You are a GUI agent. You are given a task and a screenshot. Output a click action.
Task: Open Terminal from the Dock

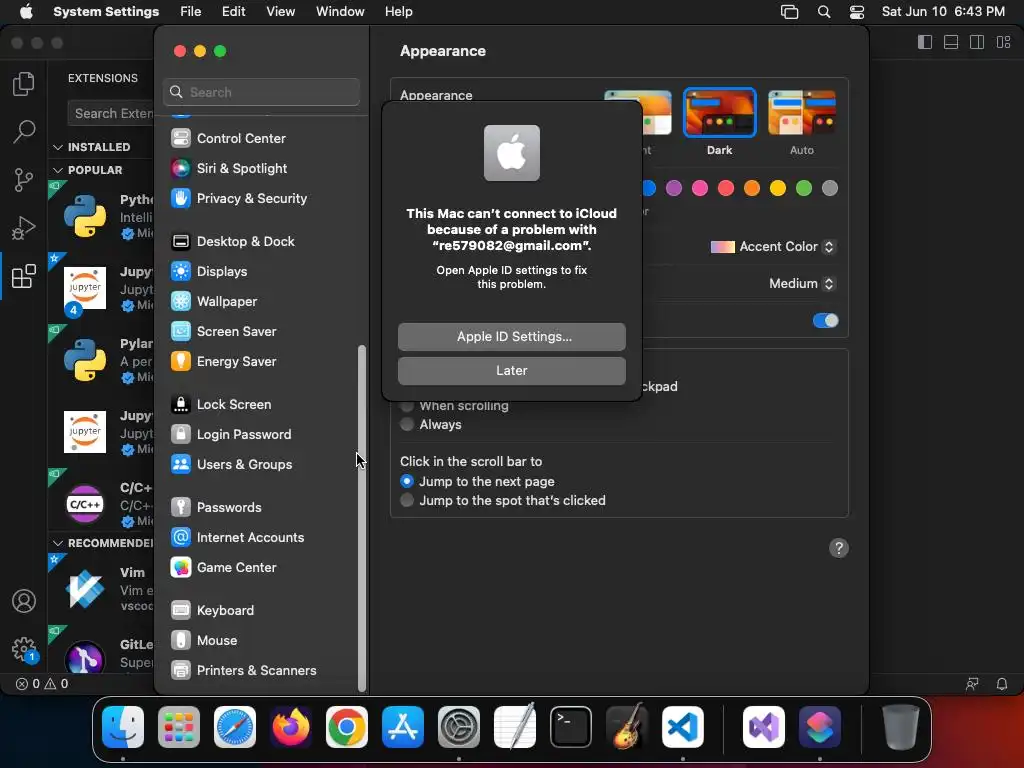(571, 727)
